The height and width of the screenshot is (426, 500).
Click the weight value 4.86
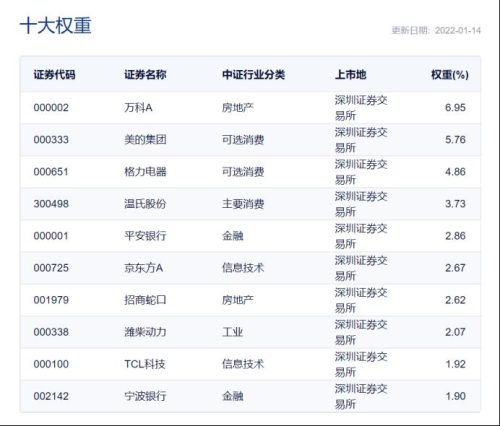(455, 172)
